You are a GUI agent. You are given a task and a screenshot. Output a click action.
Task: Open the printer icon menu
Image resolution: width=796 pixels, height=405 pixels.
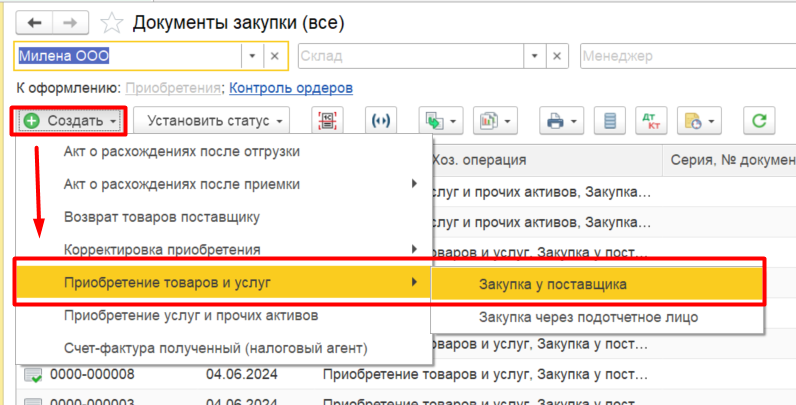[561, 121]
